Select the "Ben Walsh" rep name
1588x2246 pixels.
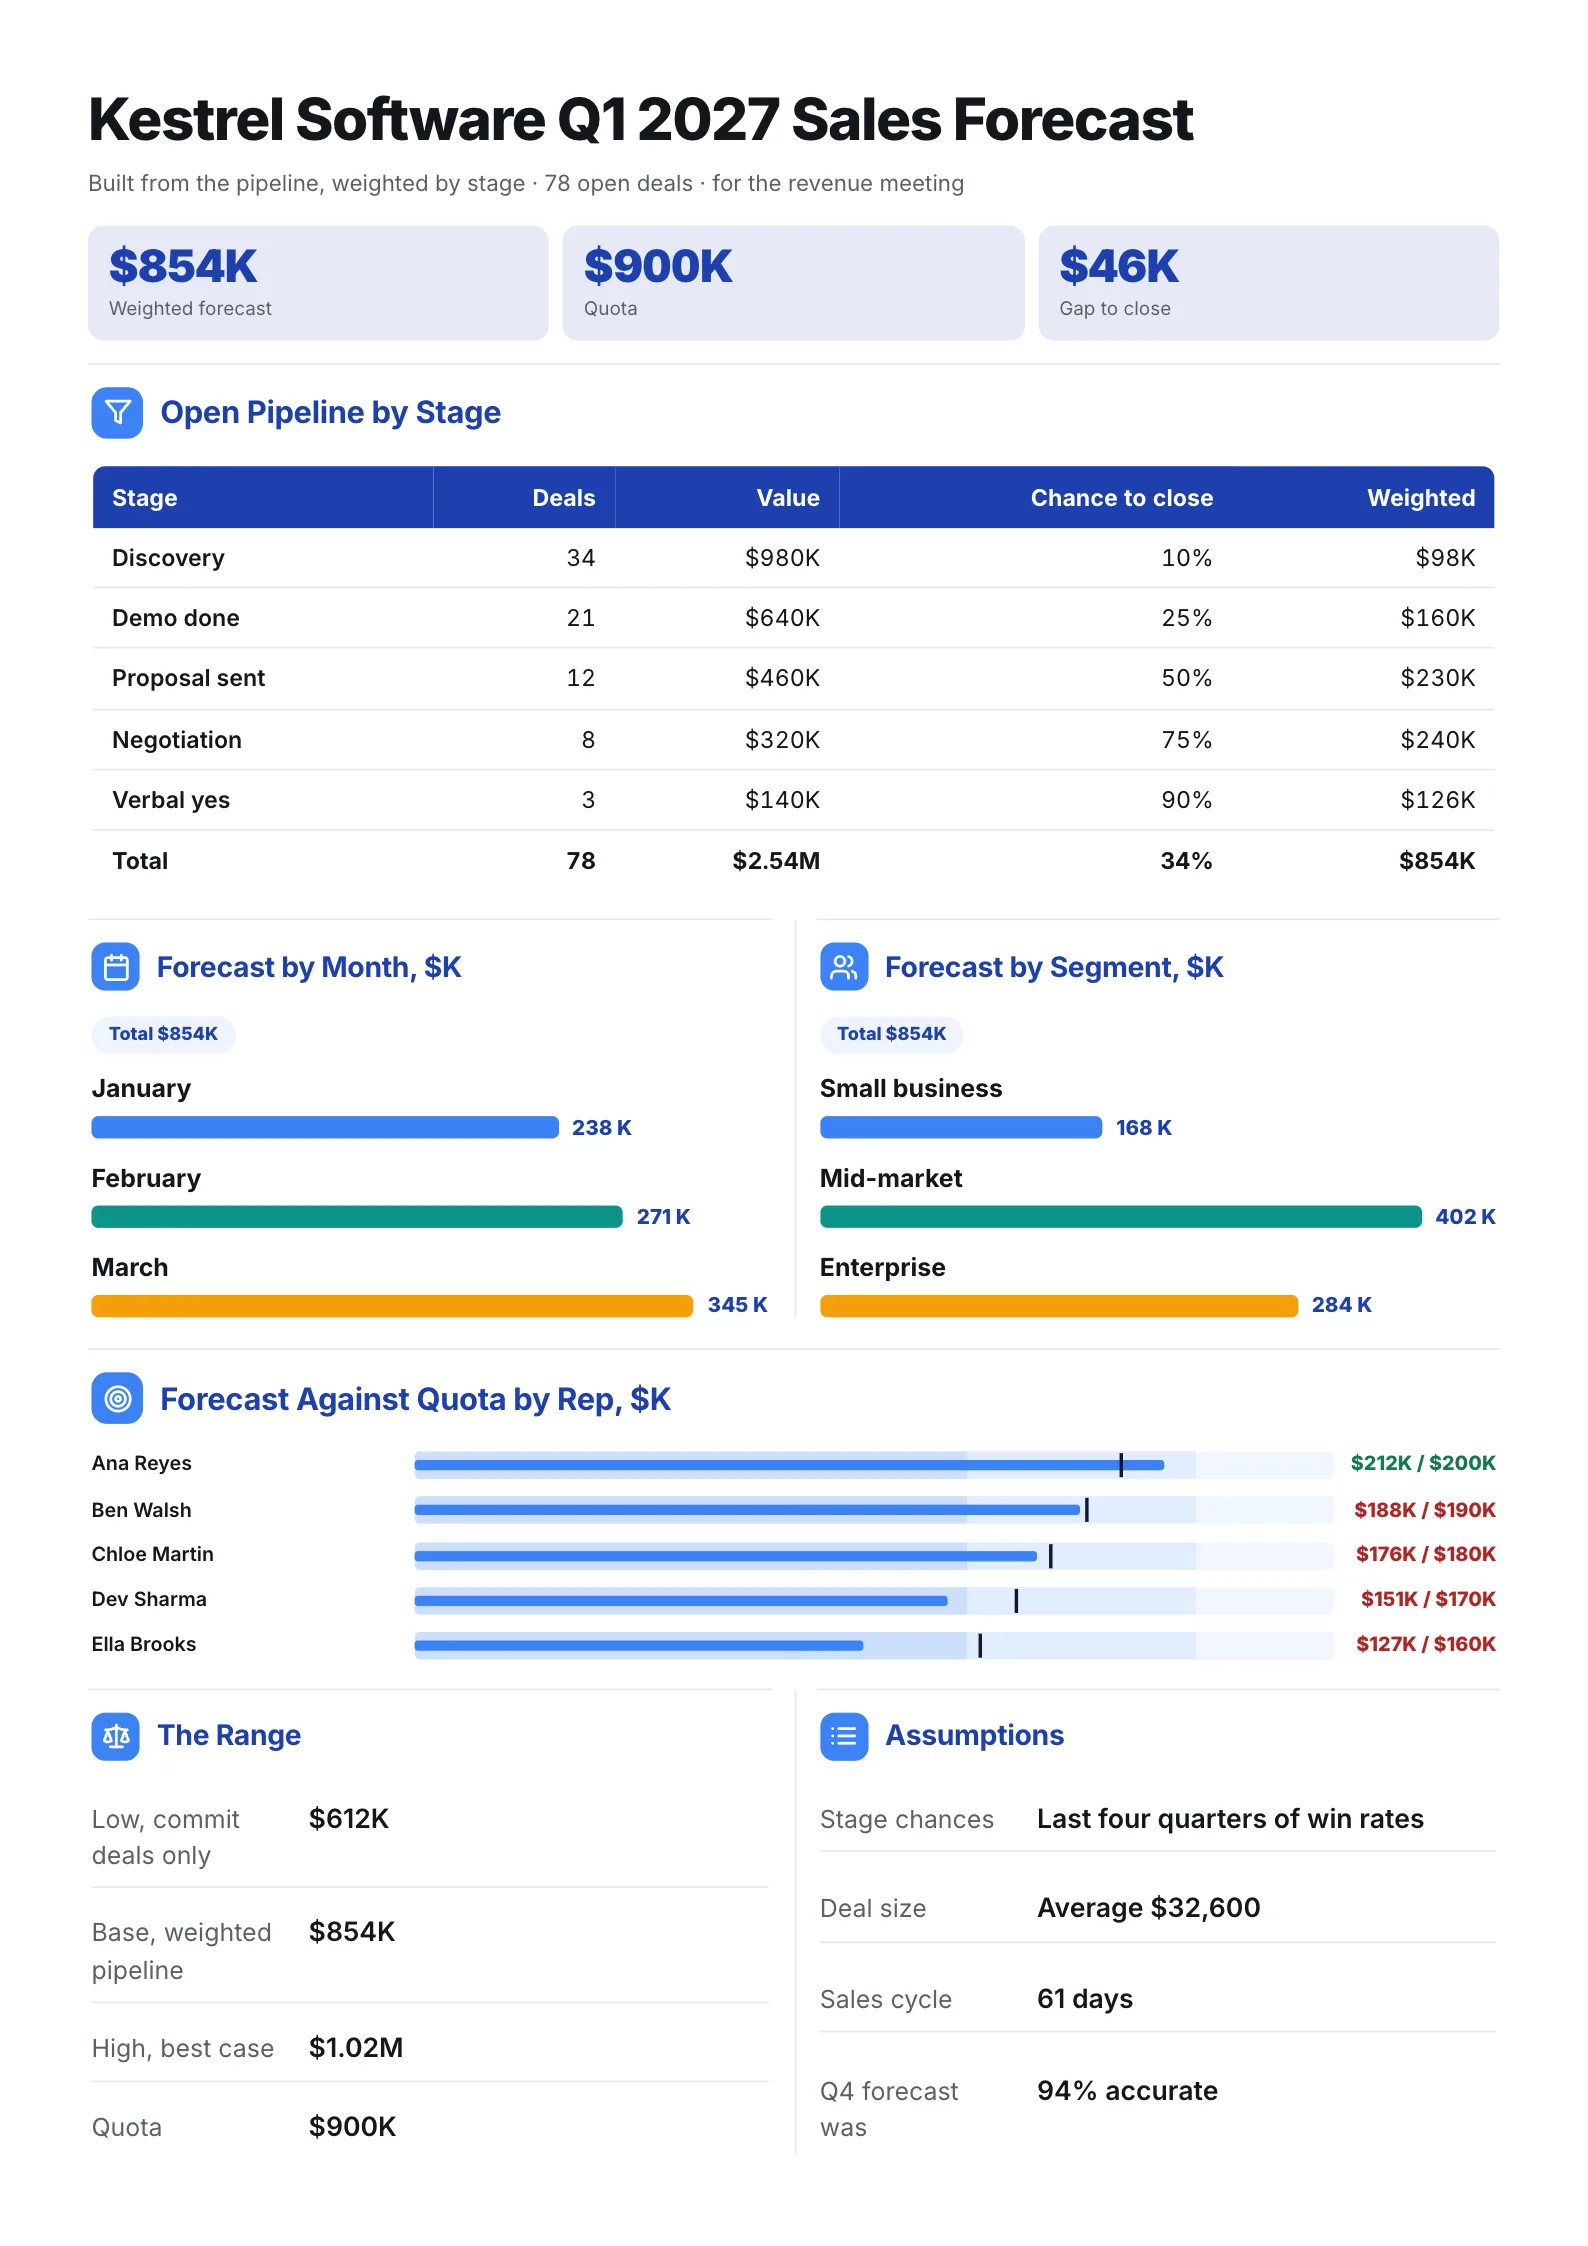[141, 1510]
